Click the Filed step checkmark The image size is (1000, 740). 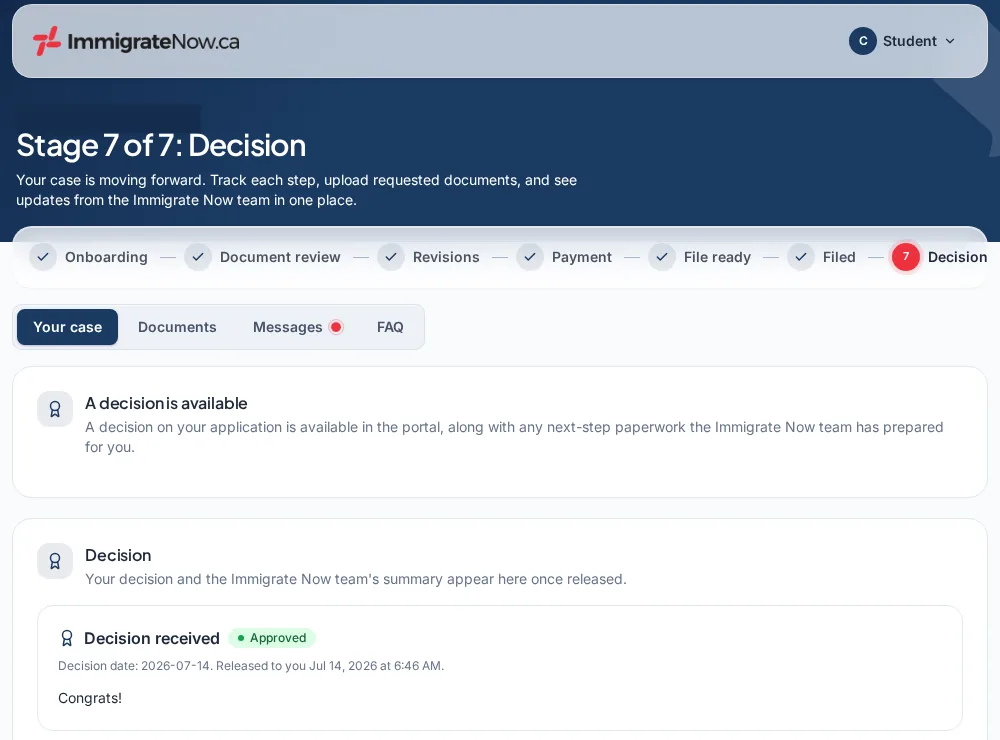pyautogui.click(x=801, y=257)
